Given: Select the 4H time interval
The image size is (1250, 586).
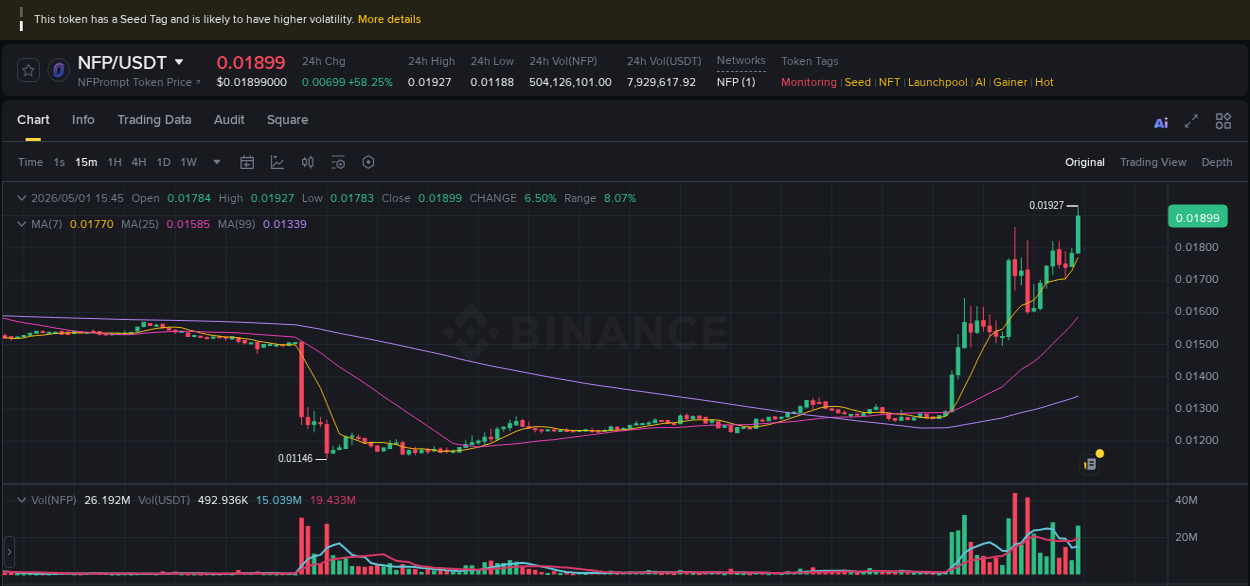Looking at the screenshot, I should (139, 162).
